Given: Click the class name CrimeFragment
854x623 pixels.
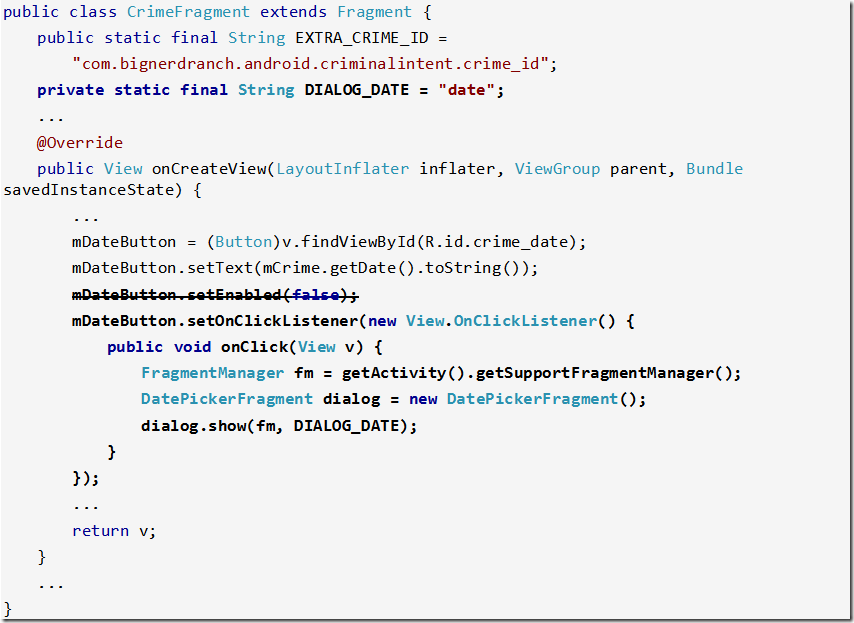Looking at the screenshot, I should click(188, 12).
